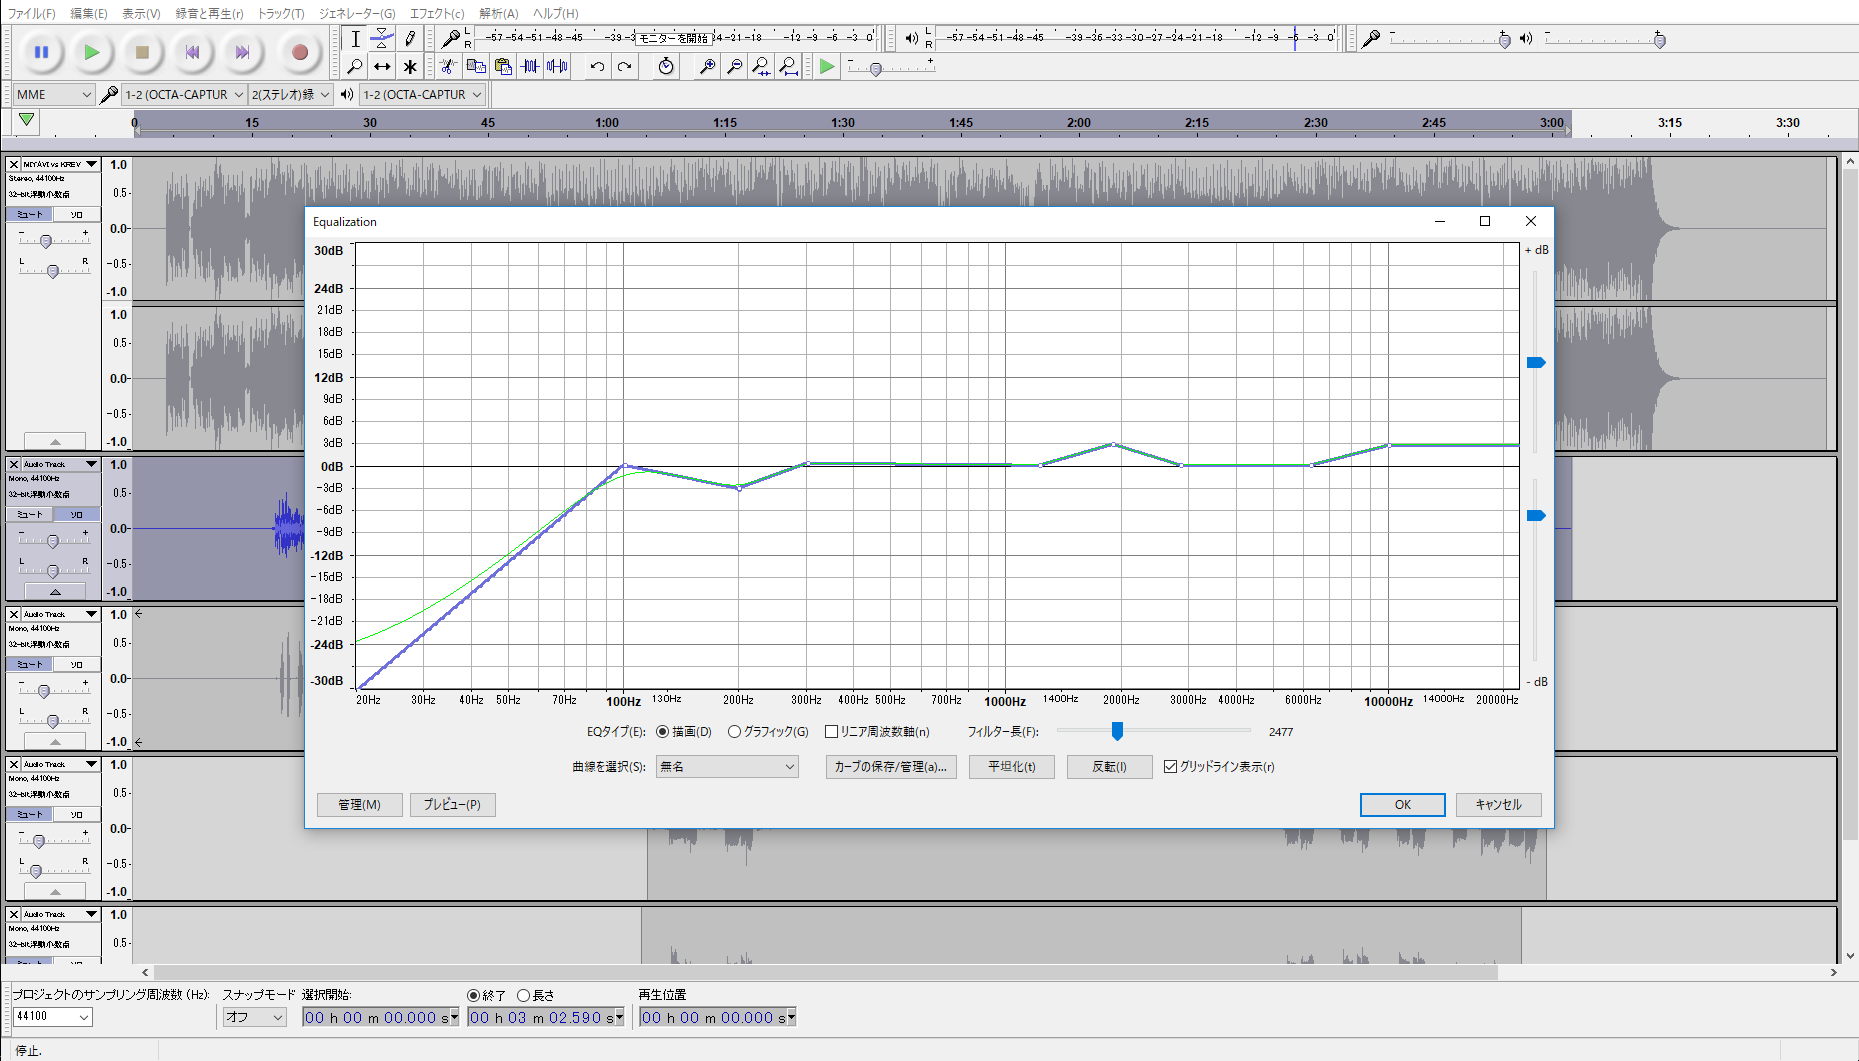Image resolution: width=1859 pixels, height=1061 pixels.
Task: Select the pencil Draw tool
Action: (410, 39)
